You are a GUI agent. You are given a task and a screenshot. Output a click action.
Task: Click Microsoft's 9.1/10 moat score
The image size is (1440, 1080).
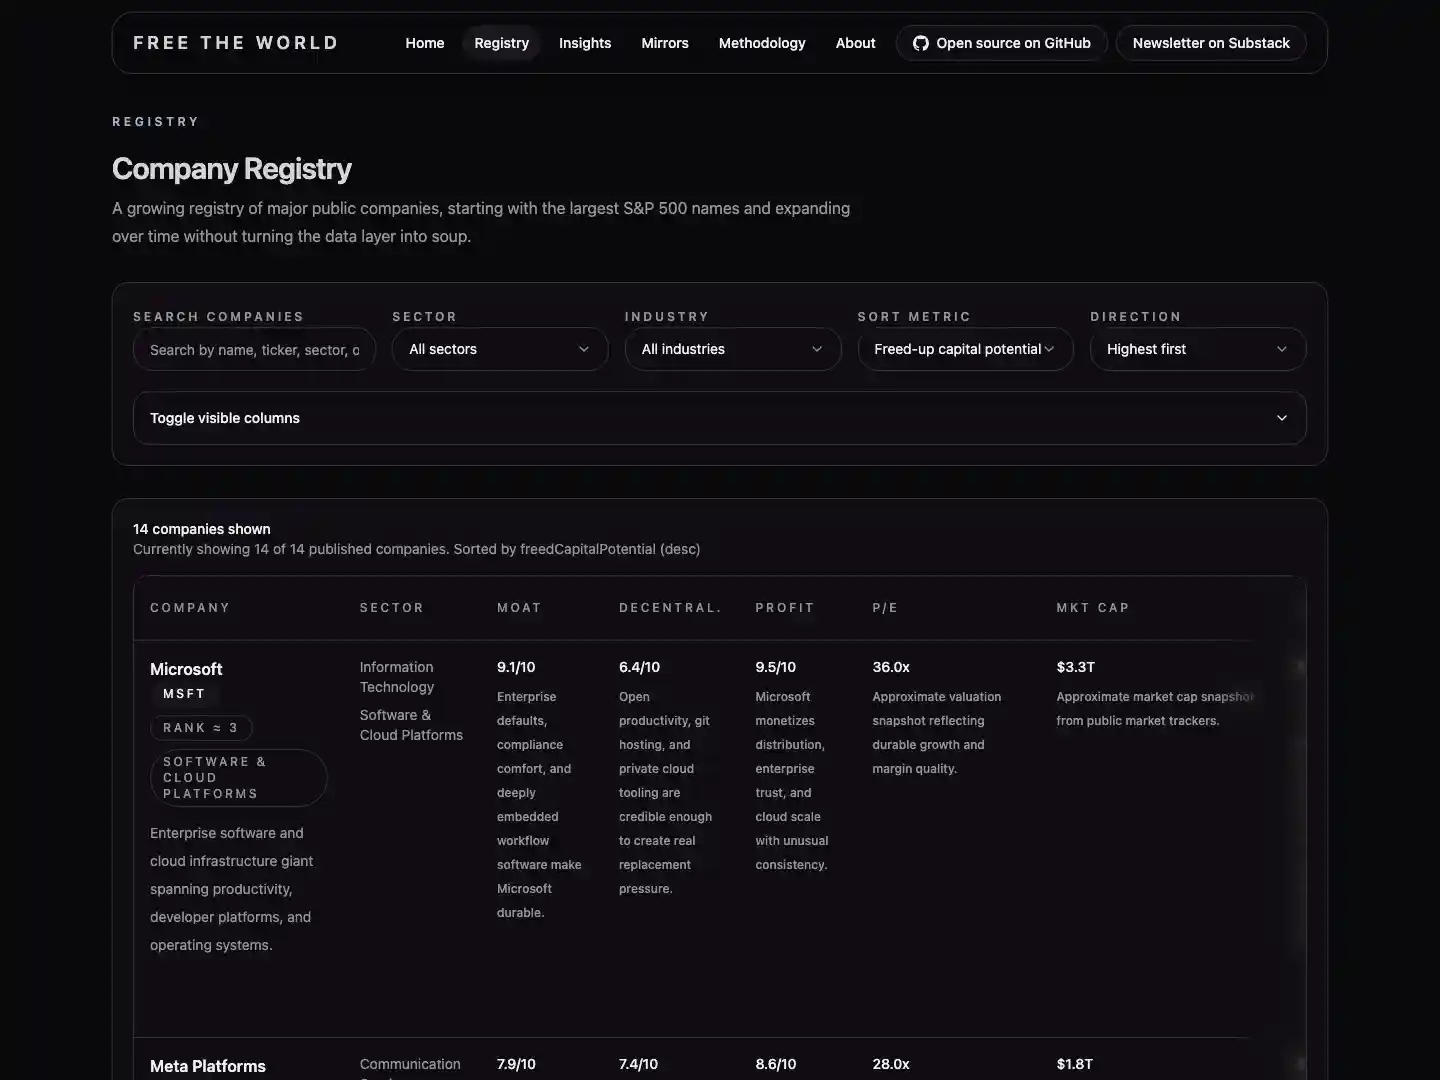pyautogui.click(x=516, y=667)
